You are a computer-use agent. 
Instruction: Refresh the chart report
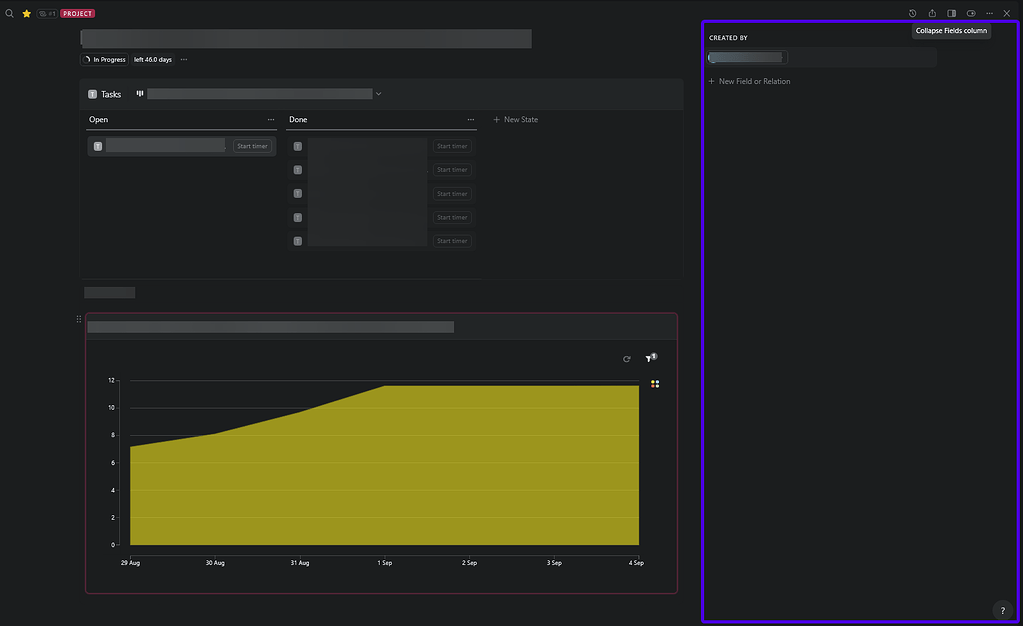click(627, 359)
